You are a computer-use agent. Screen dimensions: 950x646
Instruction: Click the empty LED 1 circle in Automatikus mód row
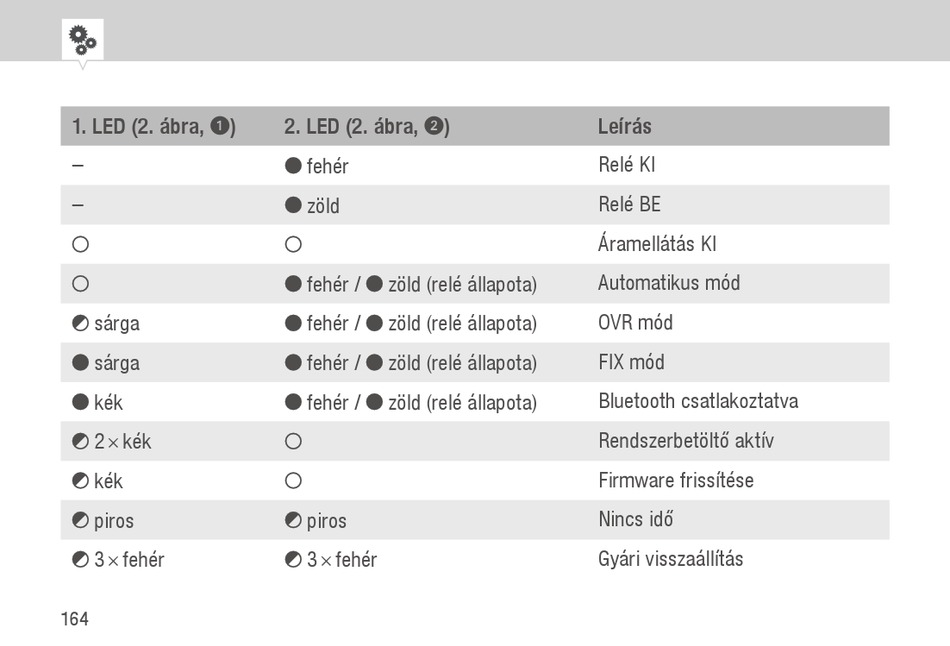(81, 284)
